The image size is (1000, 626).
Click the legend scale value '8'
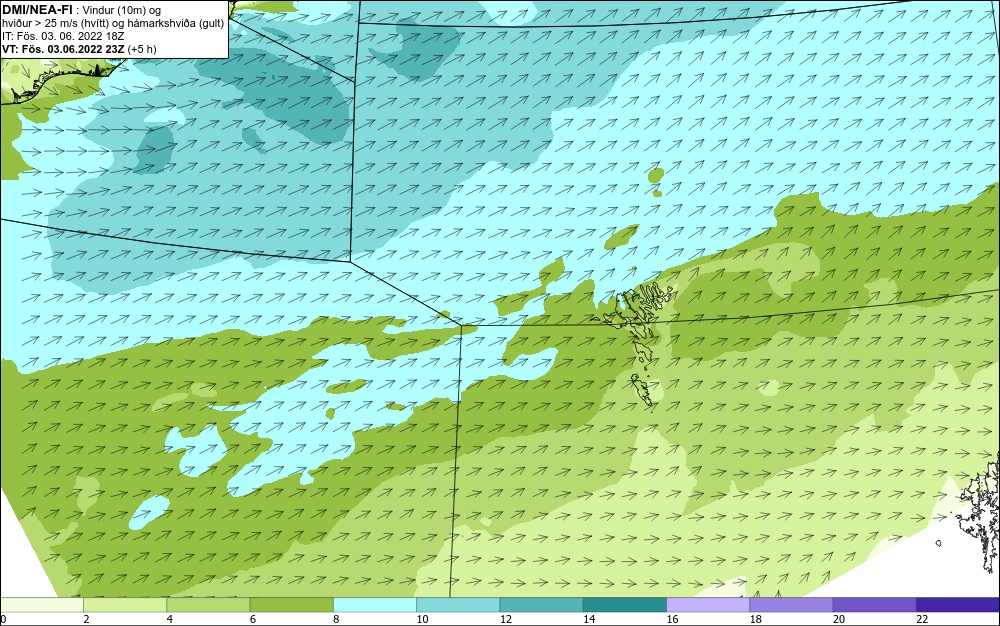point(336,619)
